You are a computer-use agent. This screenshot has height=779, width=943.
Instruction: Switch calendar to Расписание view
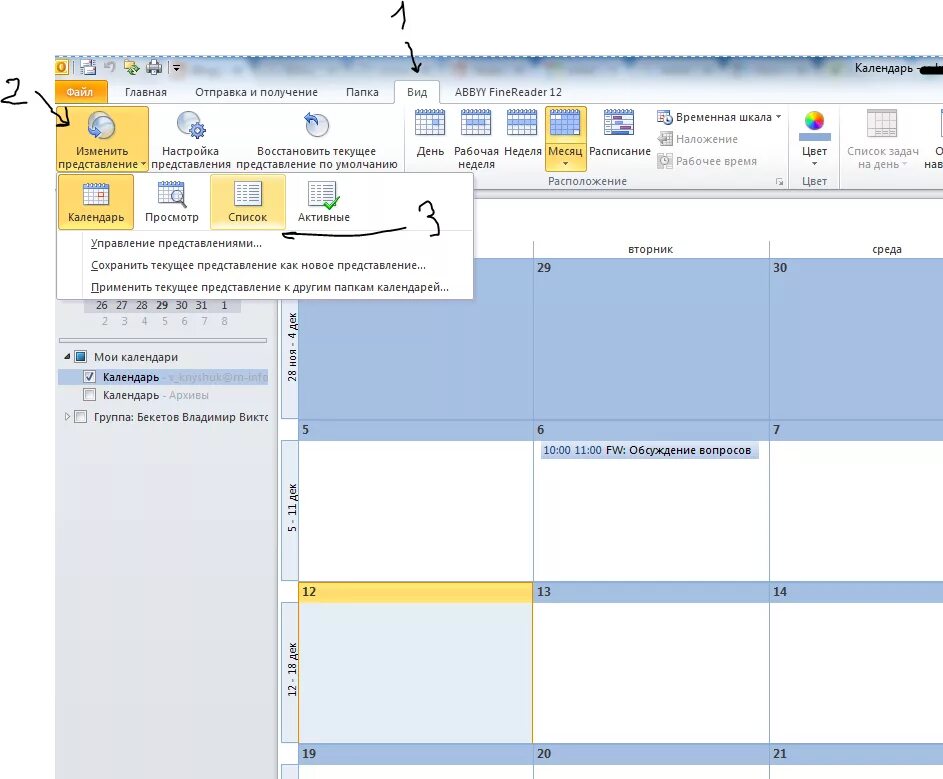click(619, 132)
